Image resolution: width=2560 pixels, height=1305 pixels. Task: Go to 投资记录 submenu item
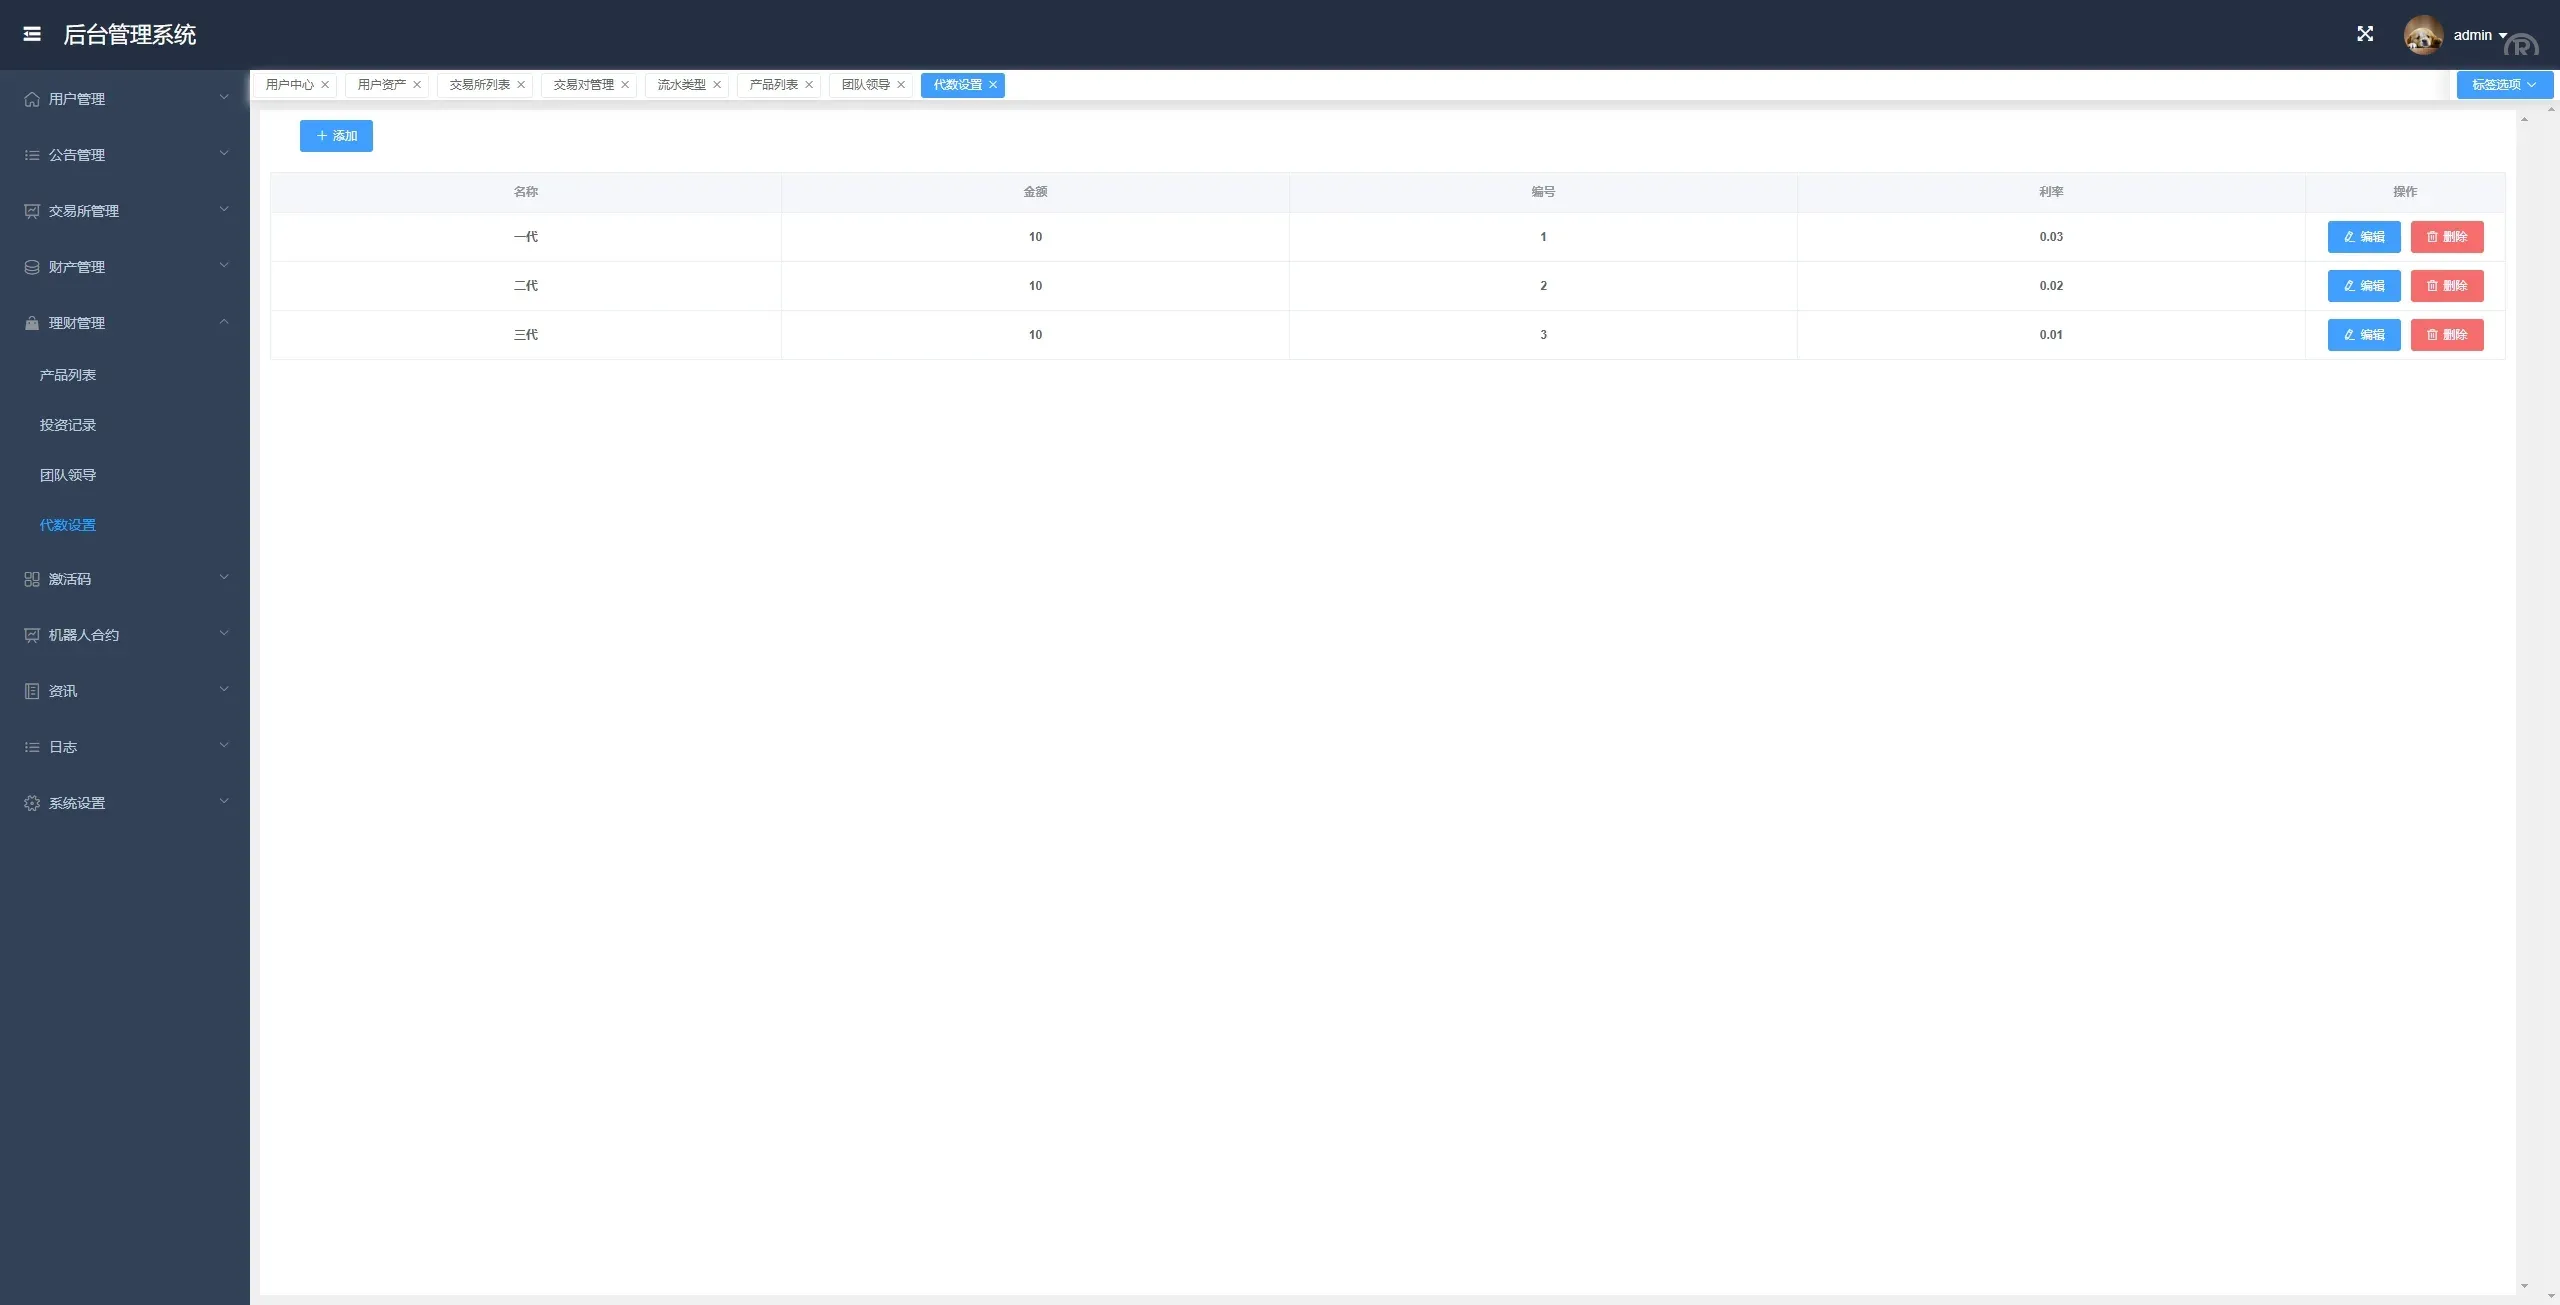tap(68, 425)
